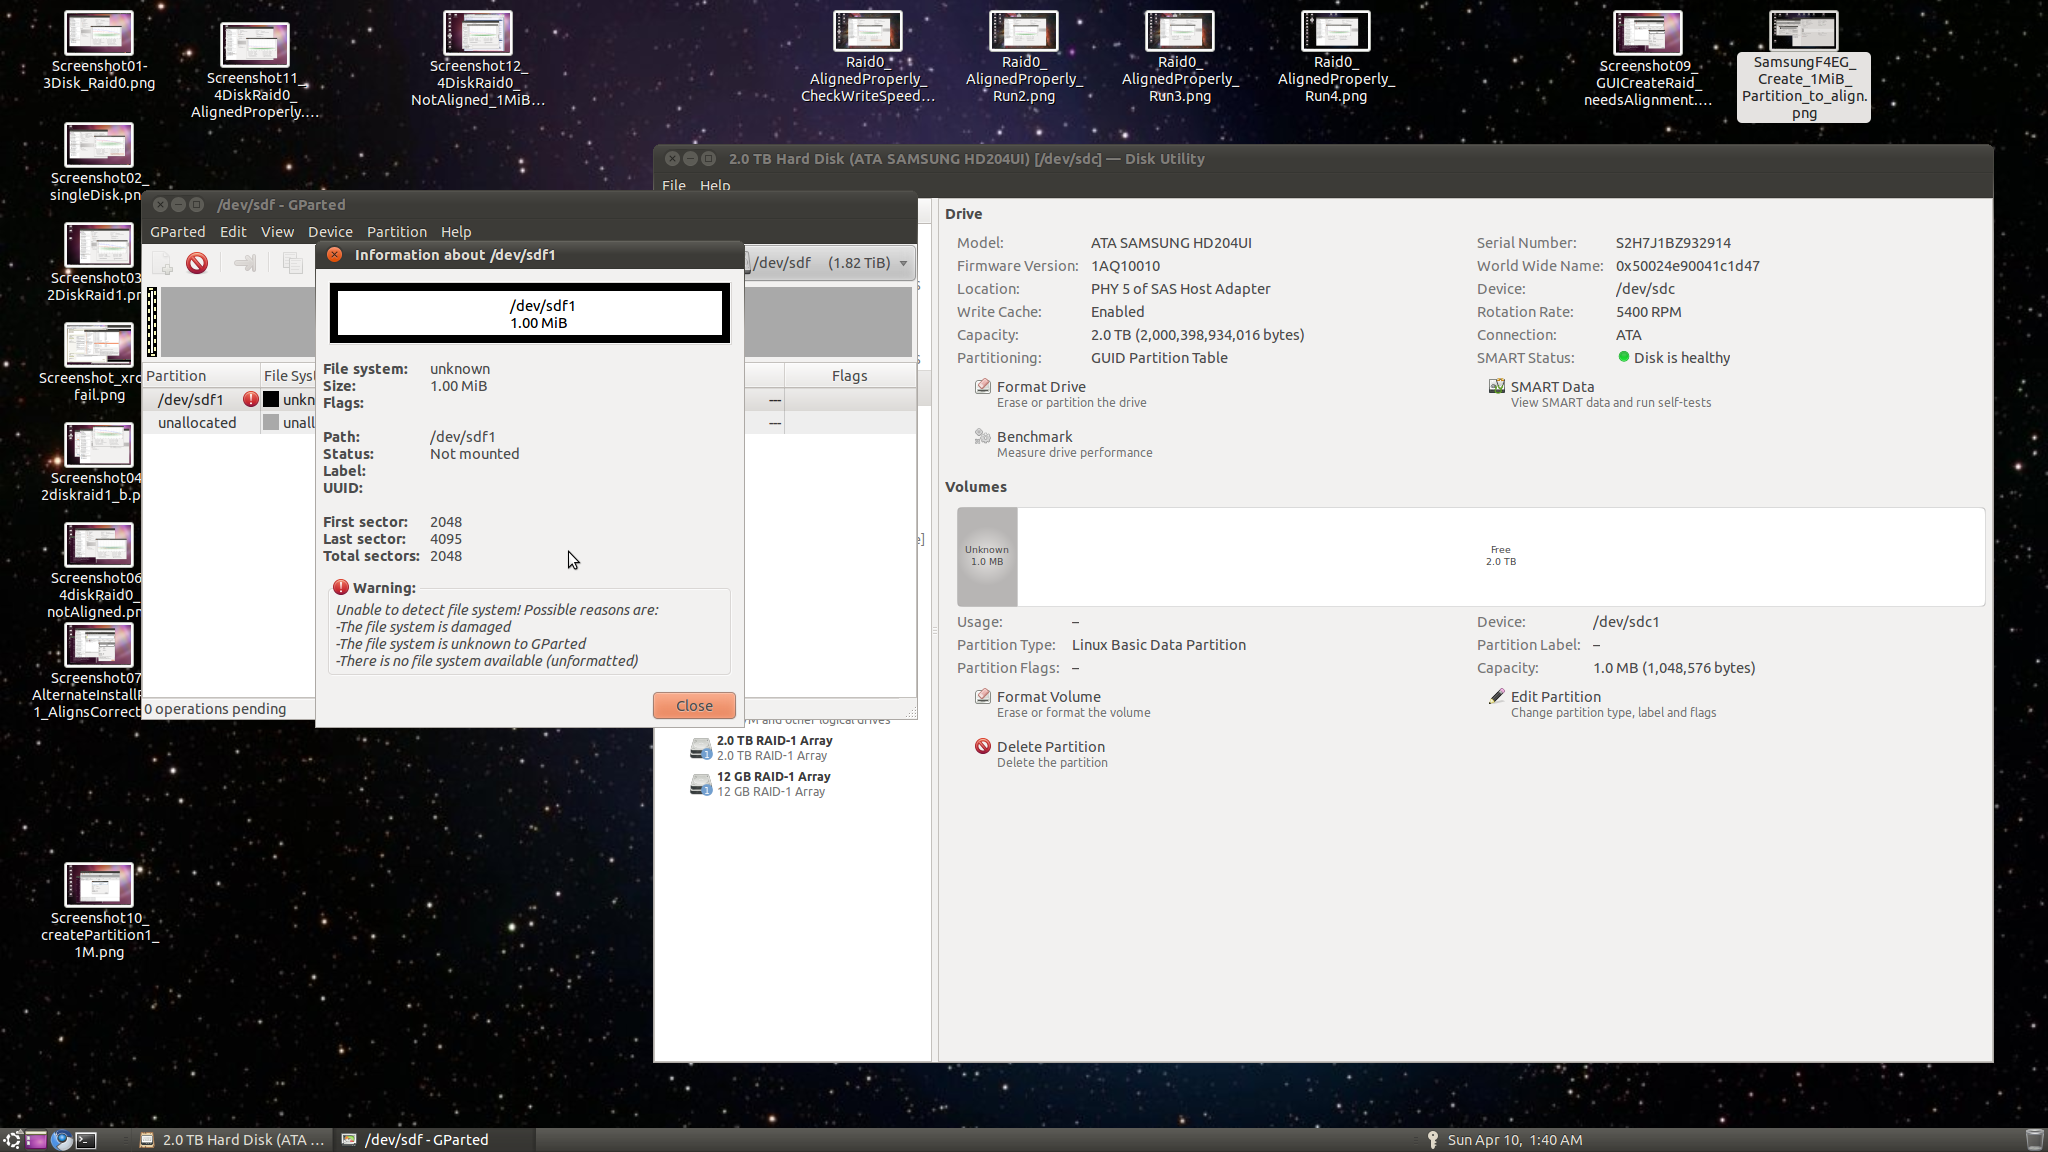
Task: Click the black file system color swatch for /dev/sdf1
Action: point(271,399)
